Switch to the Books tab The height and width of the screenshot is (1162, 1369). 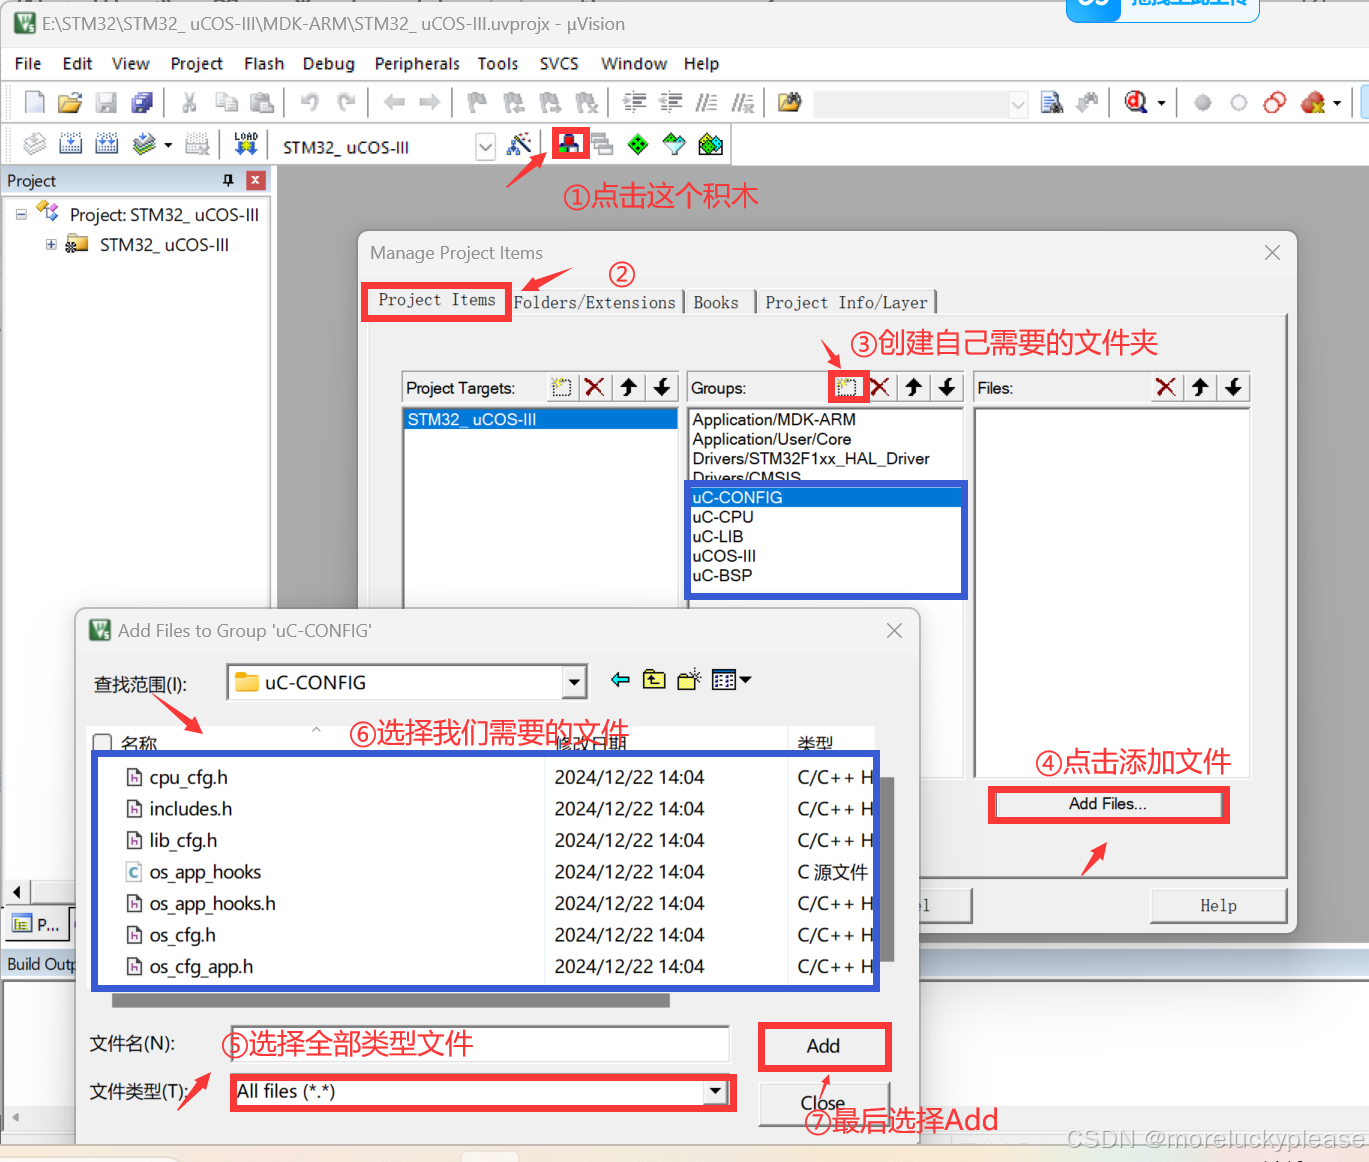click(x=716, y=302)
